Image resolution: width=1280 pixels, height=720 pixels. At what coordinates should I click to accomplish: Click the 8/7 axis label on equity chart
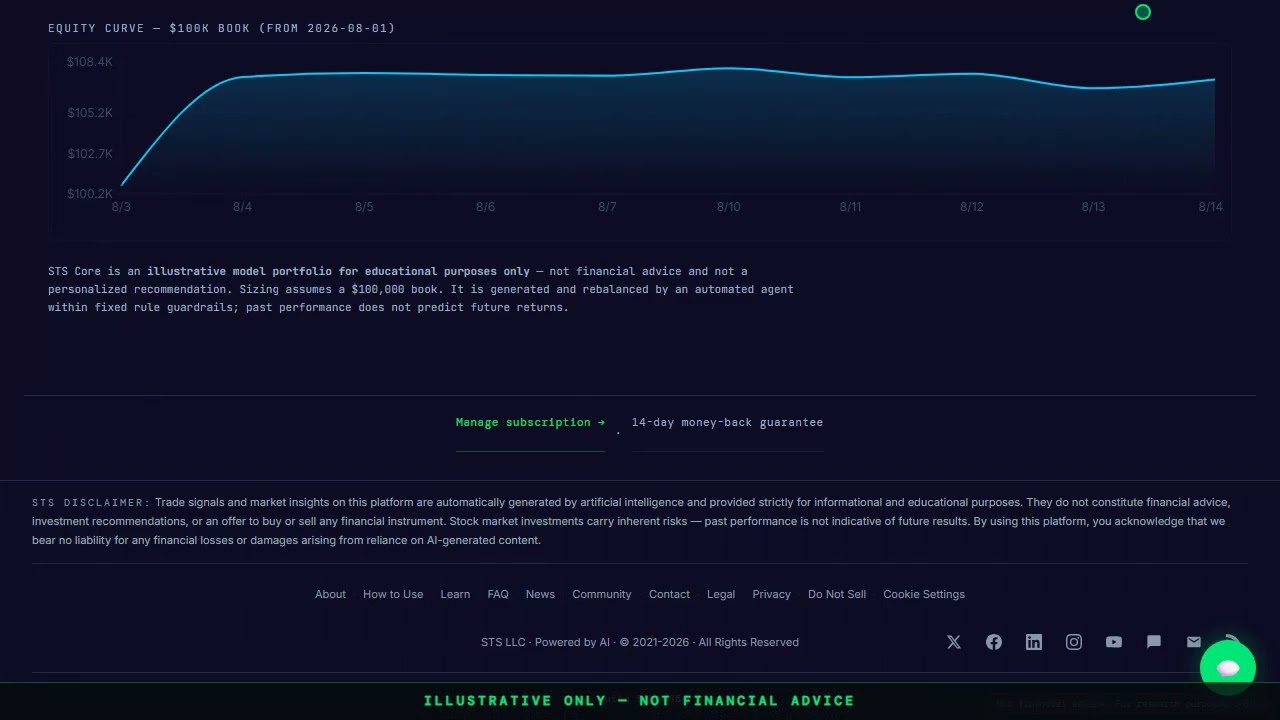tap(607, 207)
